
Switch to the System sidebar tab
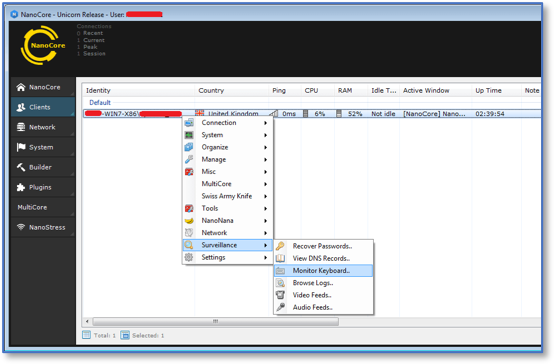(42, 147)
